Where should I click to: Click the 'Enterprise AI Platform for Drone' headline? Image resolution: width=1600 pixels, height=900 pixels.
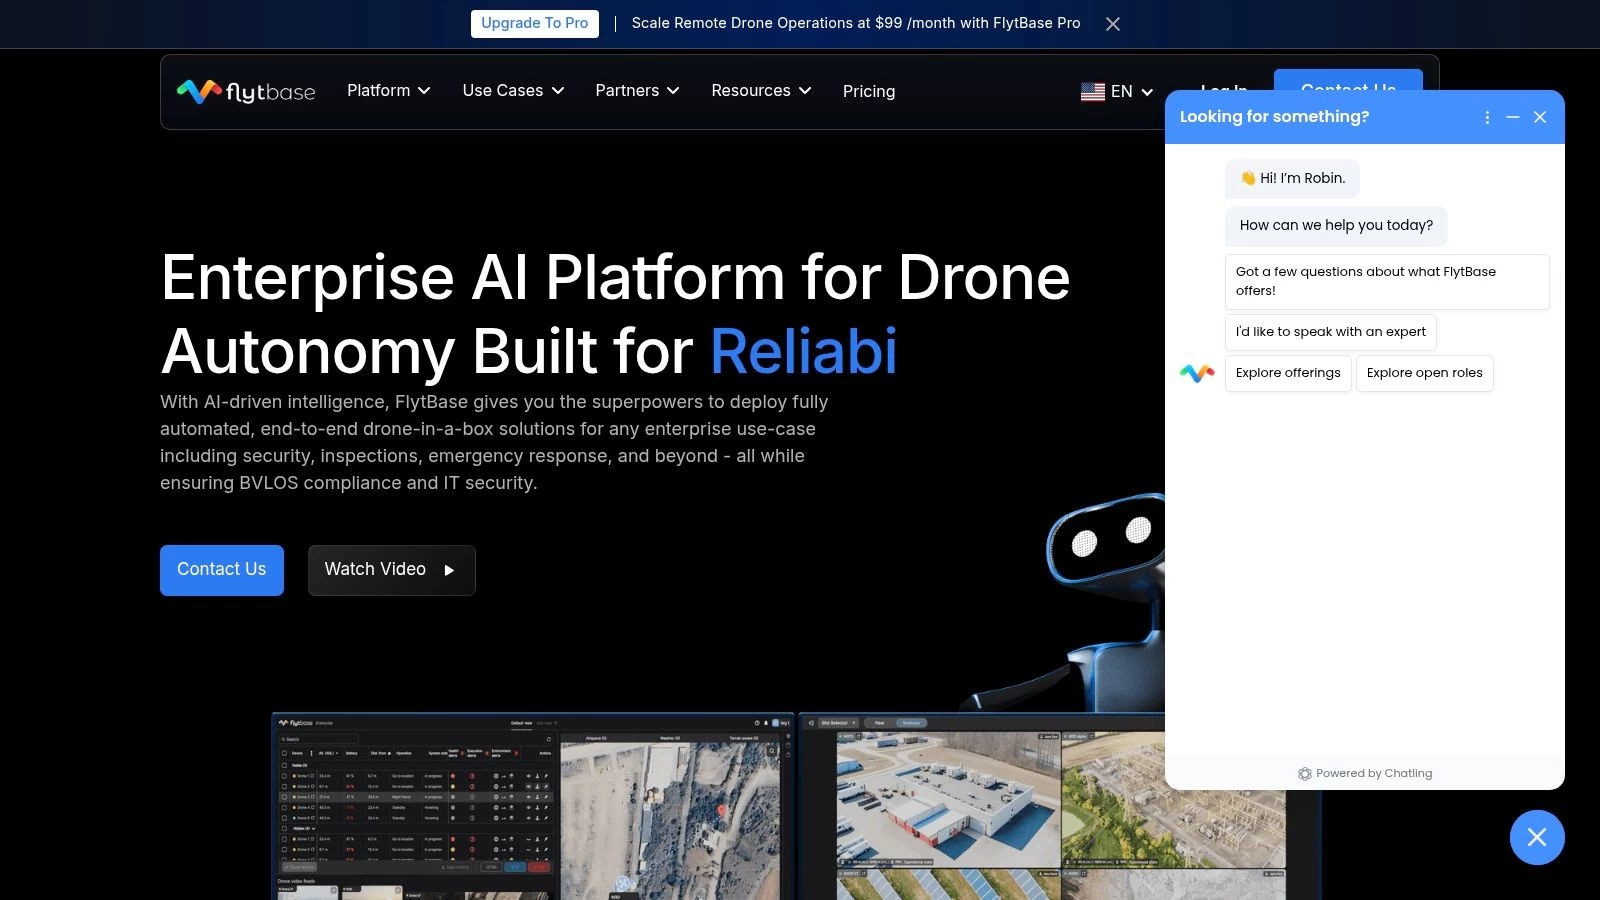pyautogui.click(x=615, y=277)
